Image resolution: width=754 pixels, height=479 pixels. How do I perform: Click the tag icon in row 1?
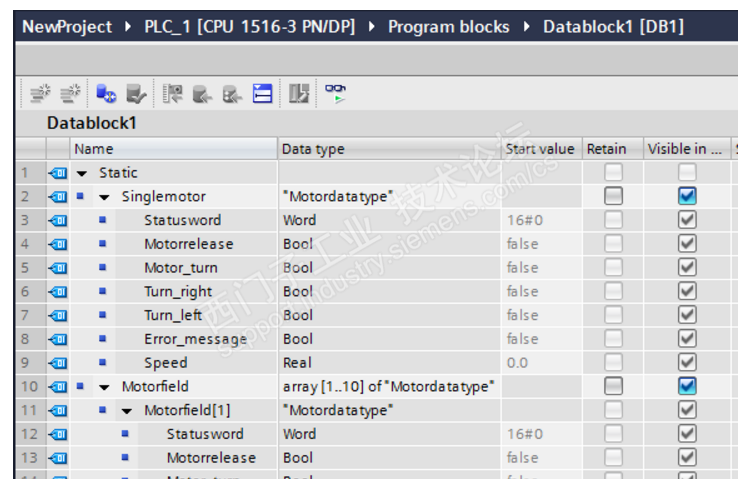point(58,173)
